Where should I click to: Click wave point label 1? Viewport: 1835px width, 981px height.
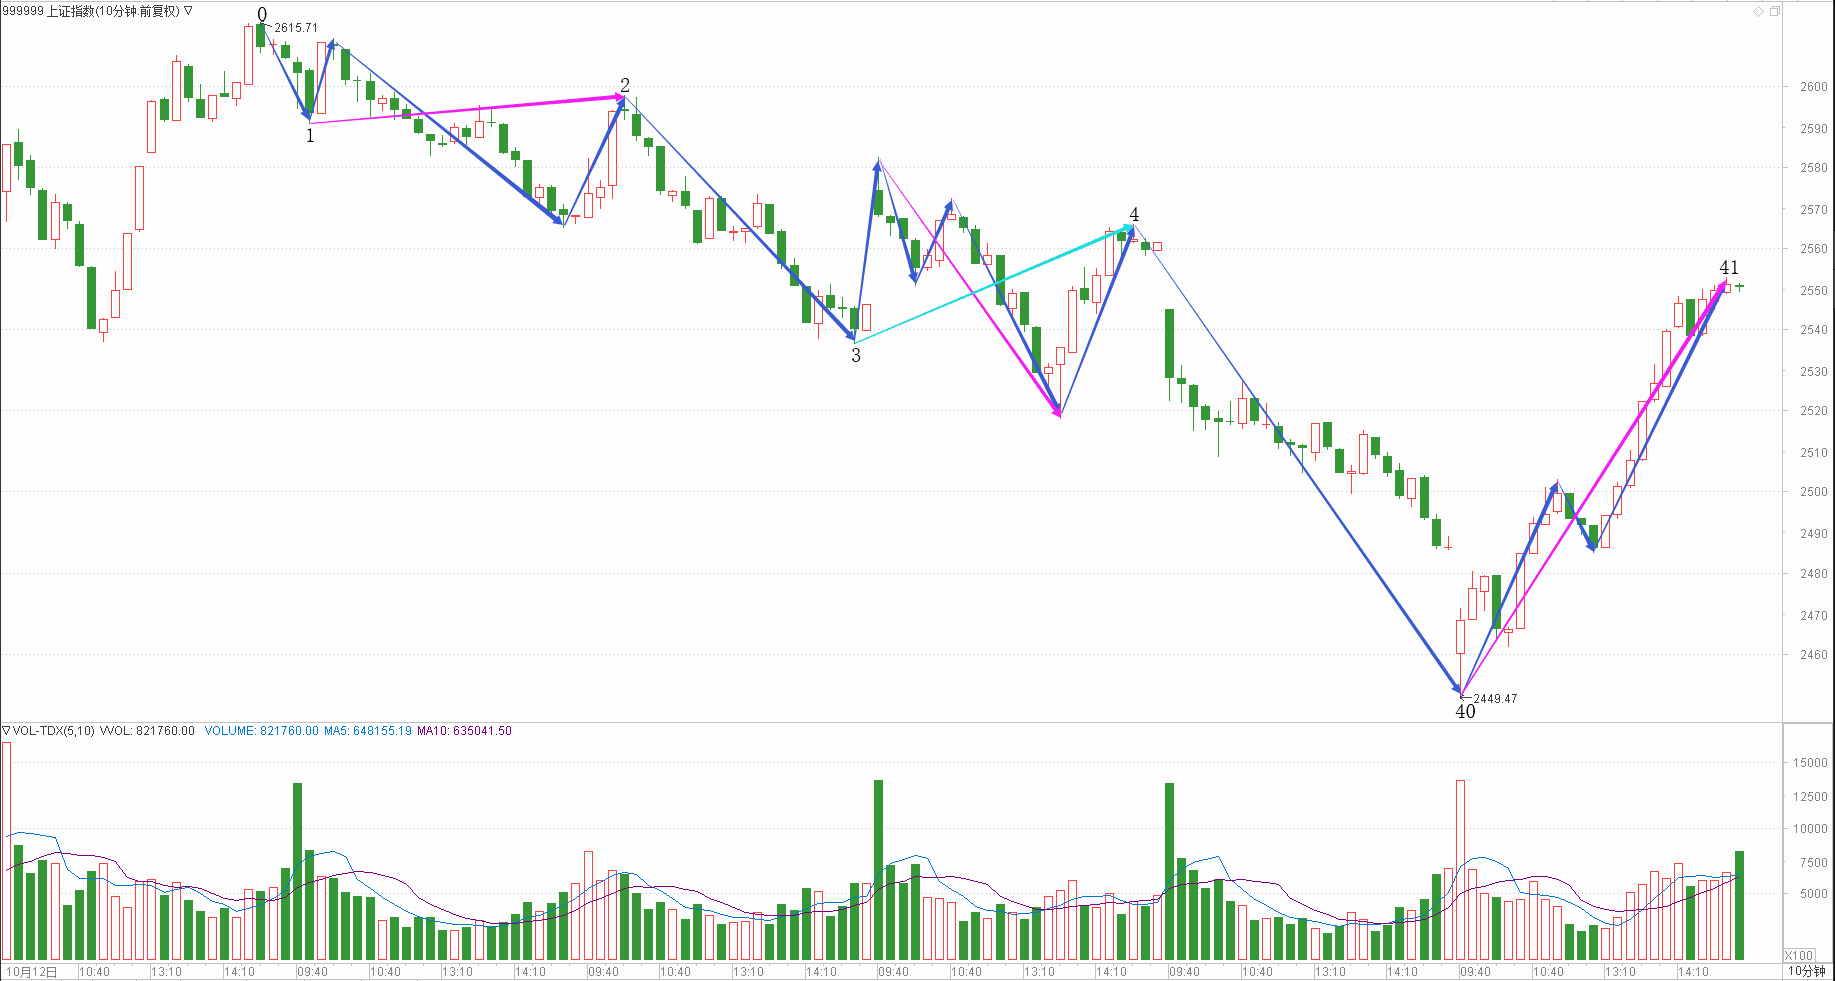[310, 135]
